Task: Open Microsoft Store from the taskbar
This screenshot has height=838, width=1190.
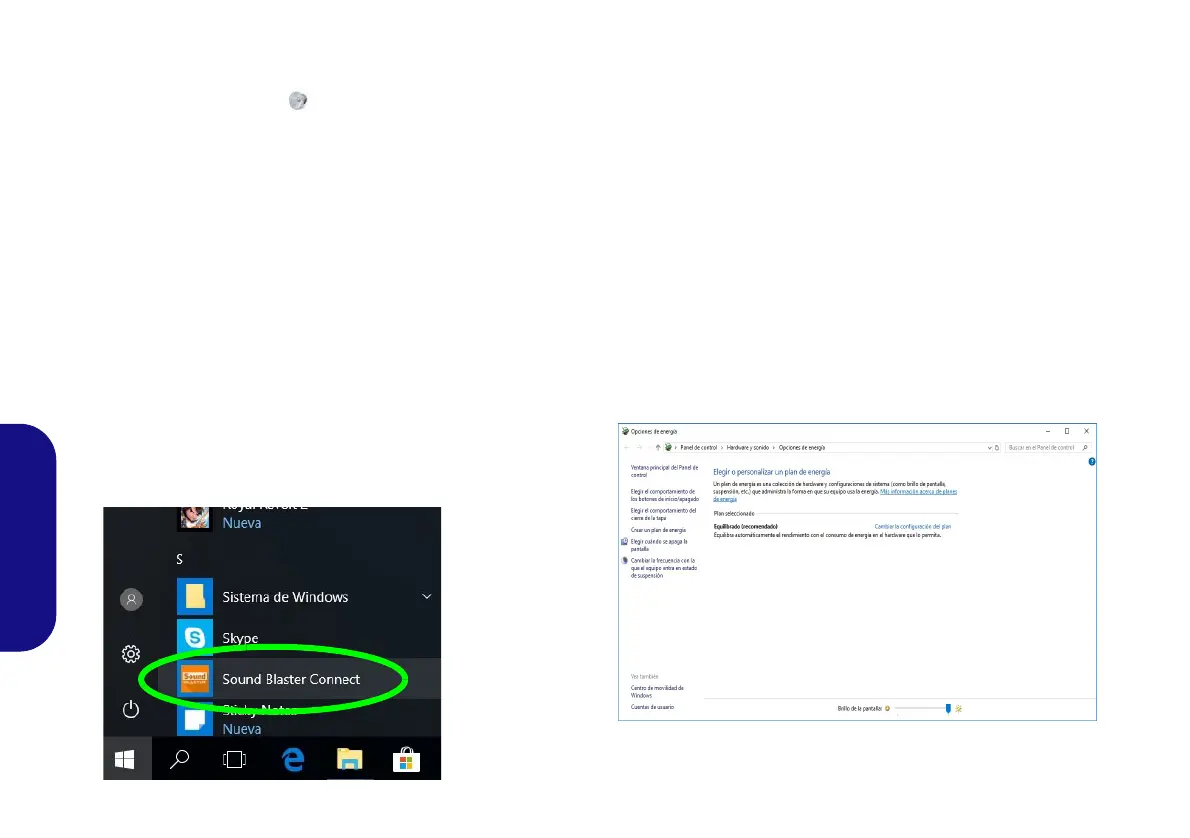Action: 406,759
